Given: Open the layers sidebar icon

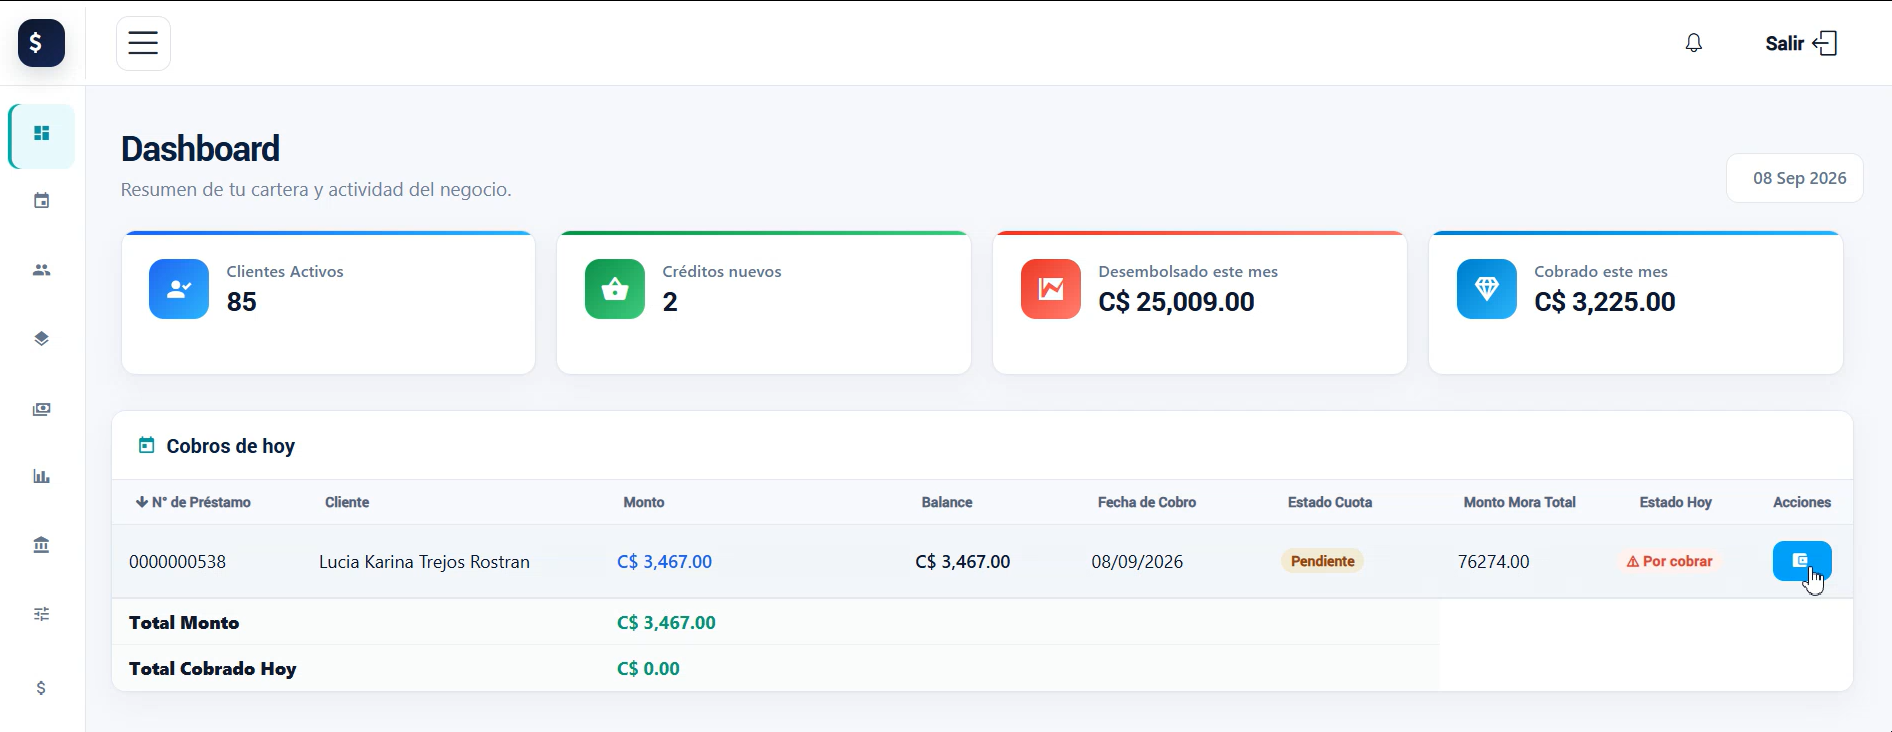Looking at the screenshot, I should point(42,338).
